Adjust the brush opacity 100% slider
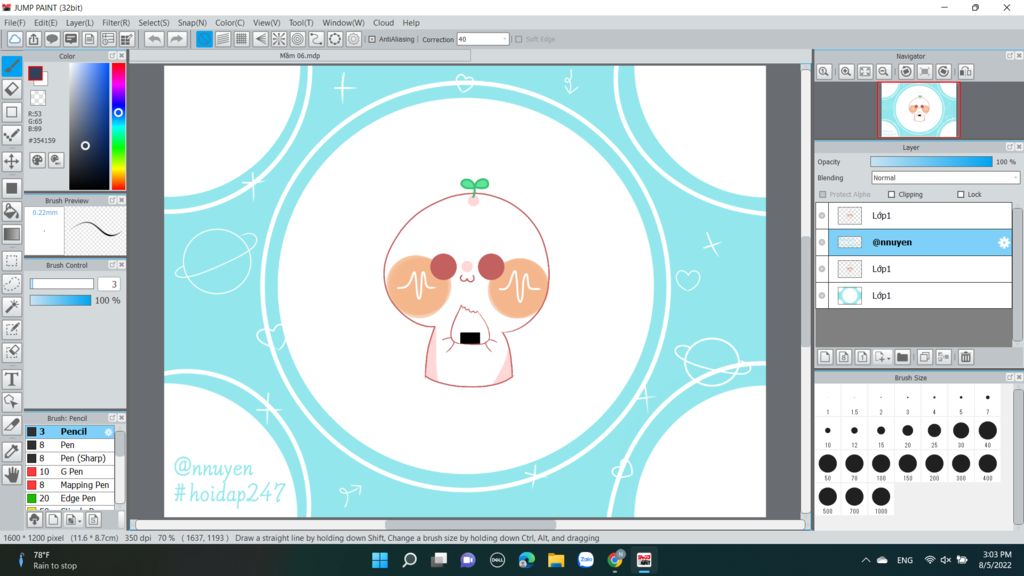This screenshot has width=1024, height=576. (x=60, y=300)
